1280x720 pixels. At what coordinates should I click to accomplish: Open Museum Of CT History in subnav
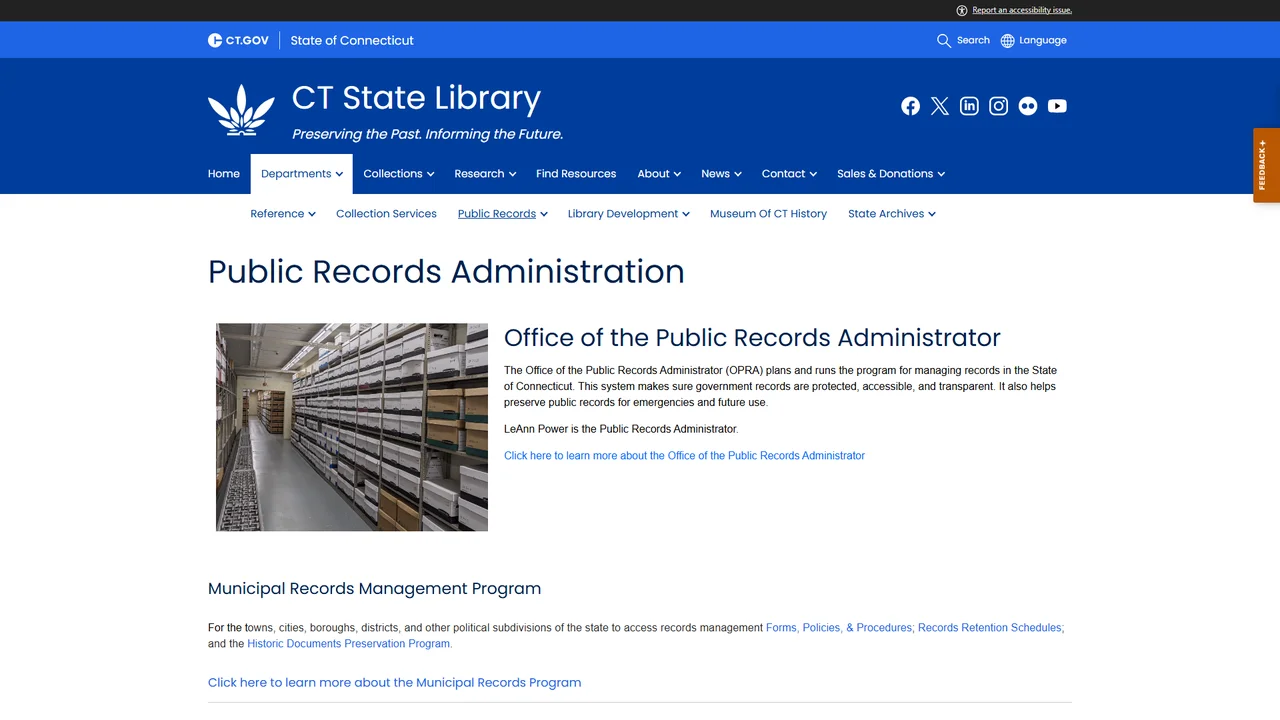[x=768, y=214]
